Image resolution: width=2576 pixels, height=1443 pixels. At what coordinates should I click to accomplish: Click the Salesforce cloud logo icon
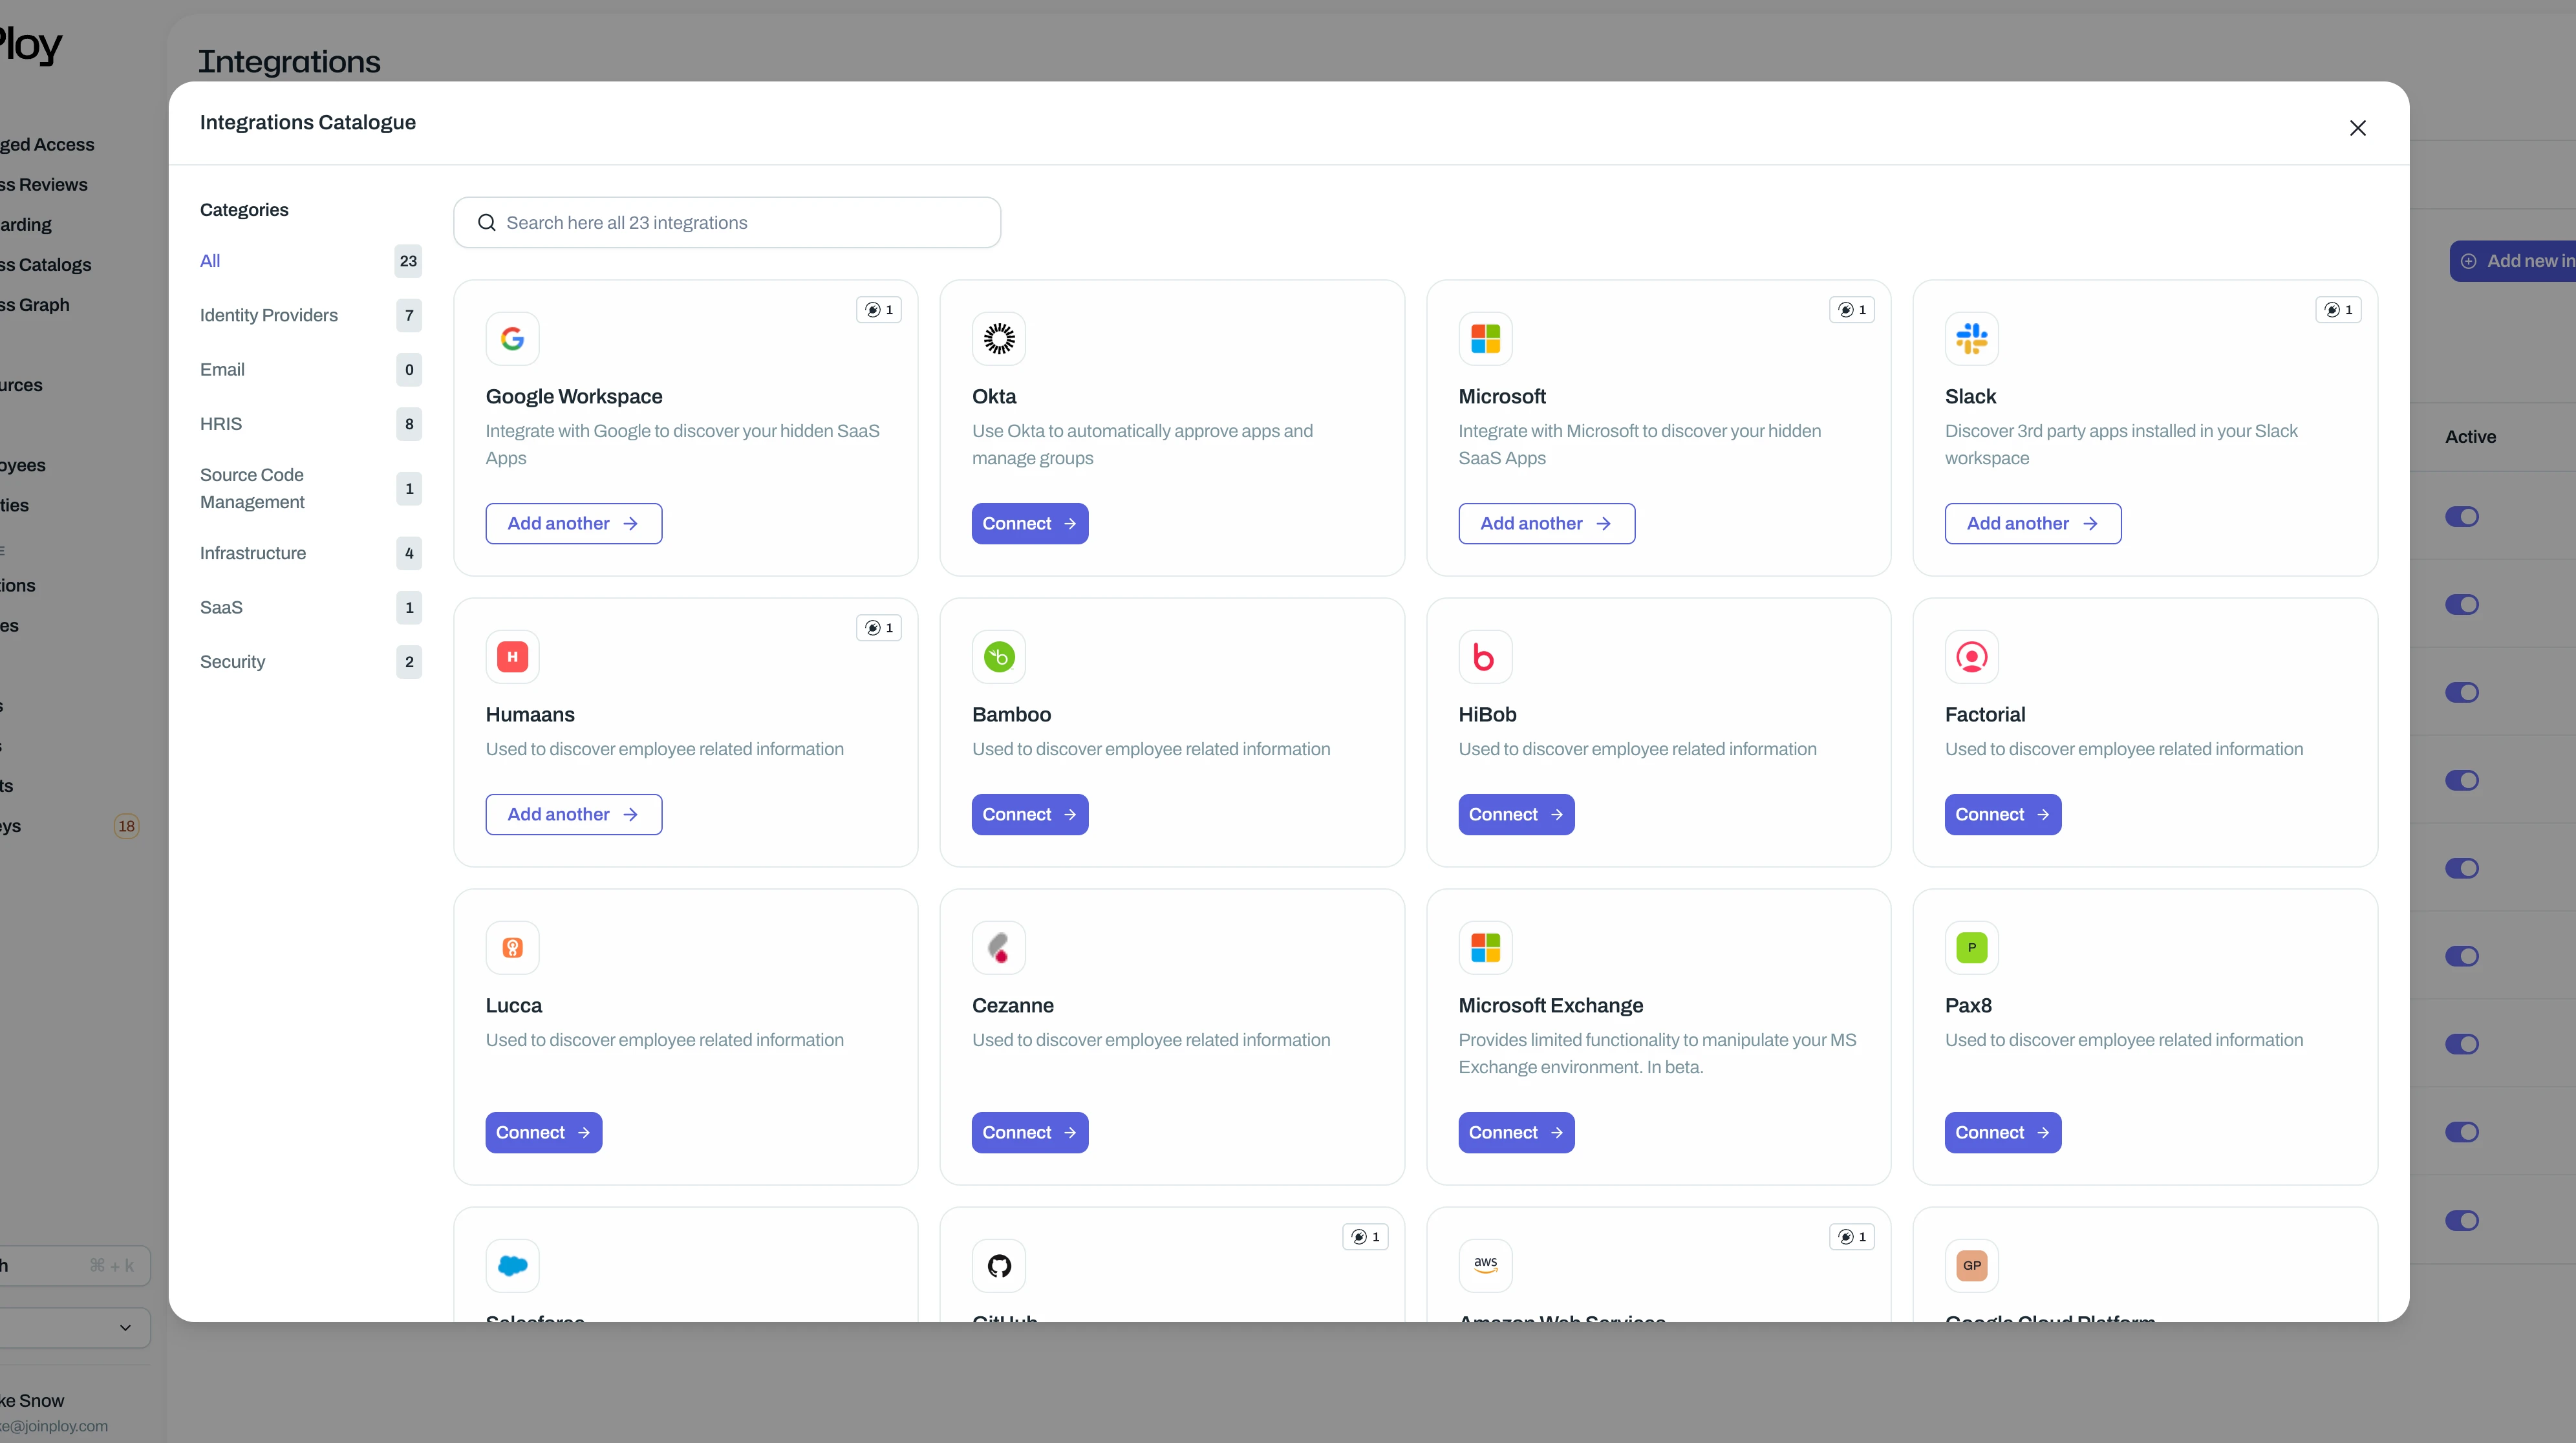tap(512, 1266)
